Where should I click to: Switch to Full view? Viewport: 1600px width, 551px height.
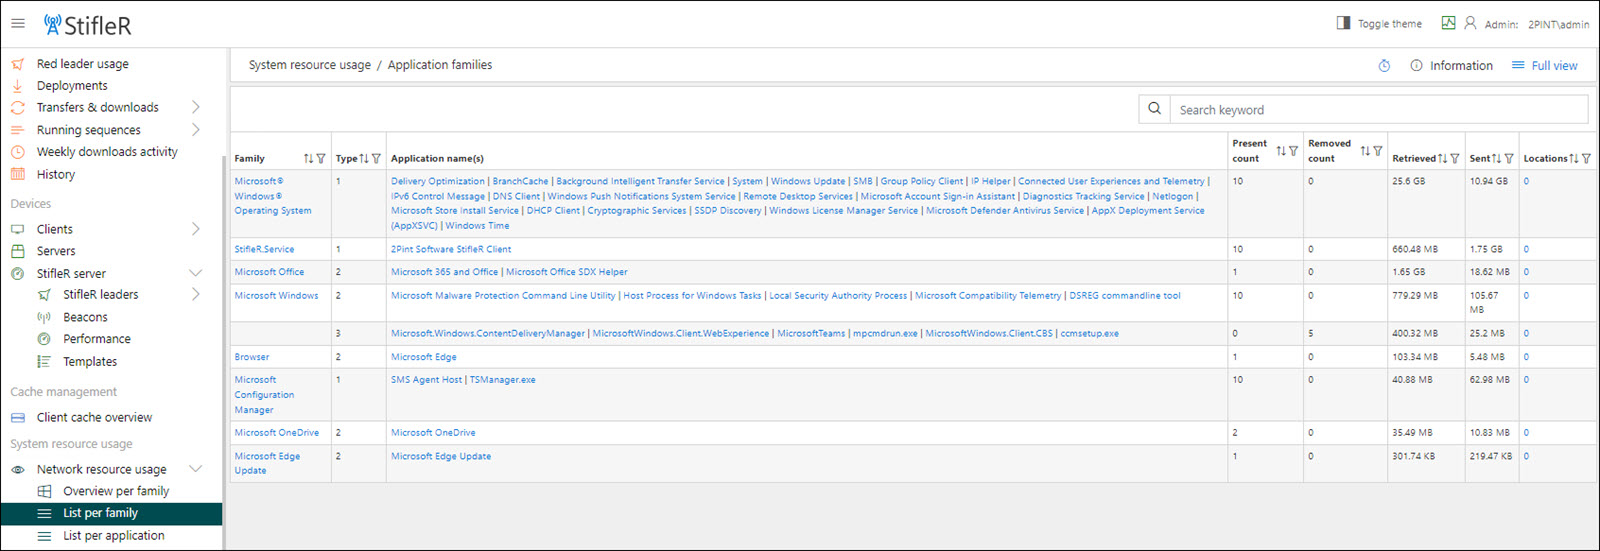[x=1544, y=66]
